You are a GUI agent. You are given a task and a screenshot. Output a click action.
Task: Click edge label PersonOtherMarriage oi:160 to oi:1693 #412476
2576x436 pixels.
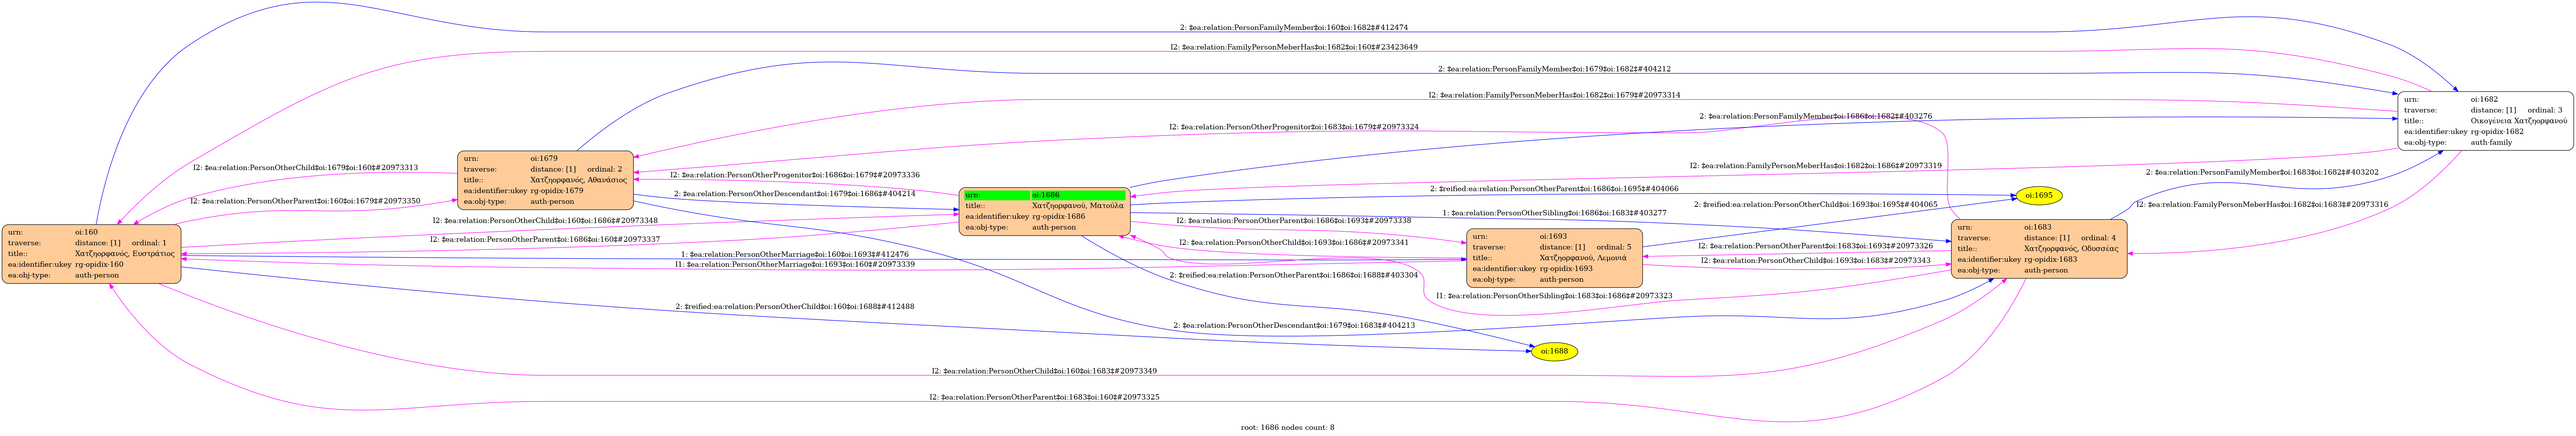794,255
